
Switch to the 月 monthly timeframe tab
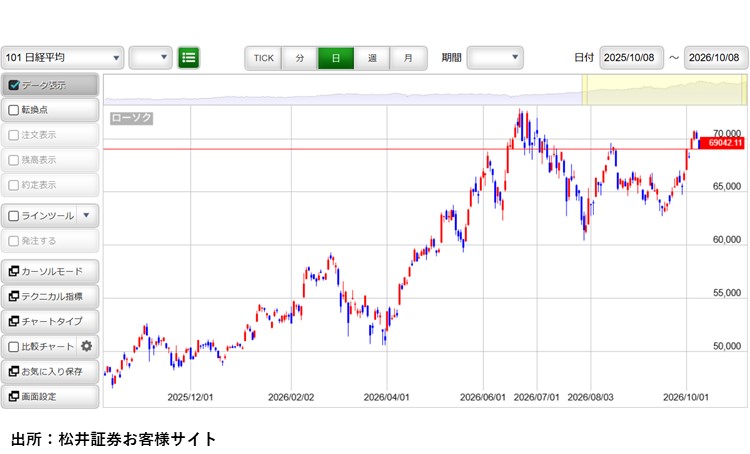[x=408, y=58]
